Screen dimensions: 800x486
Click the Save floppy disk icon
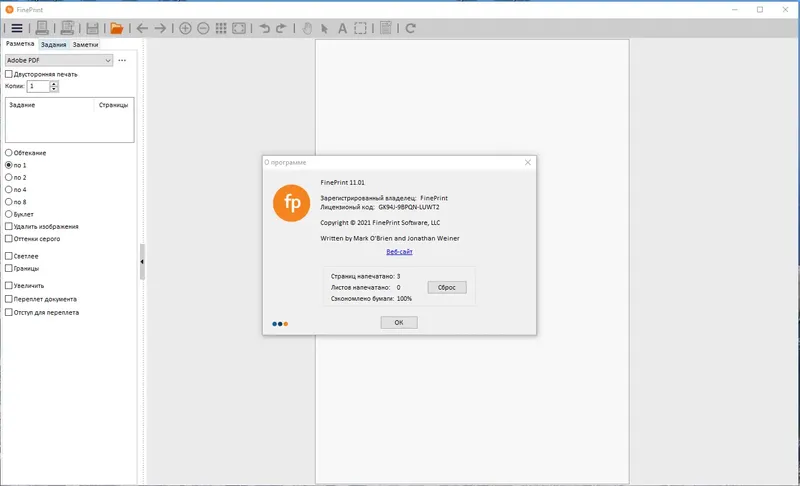point(92,29)
